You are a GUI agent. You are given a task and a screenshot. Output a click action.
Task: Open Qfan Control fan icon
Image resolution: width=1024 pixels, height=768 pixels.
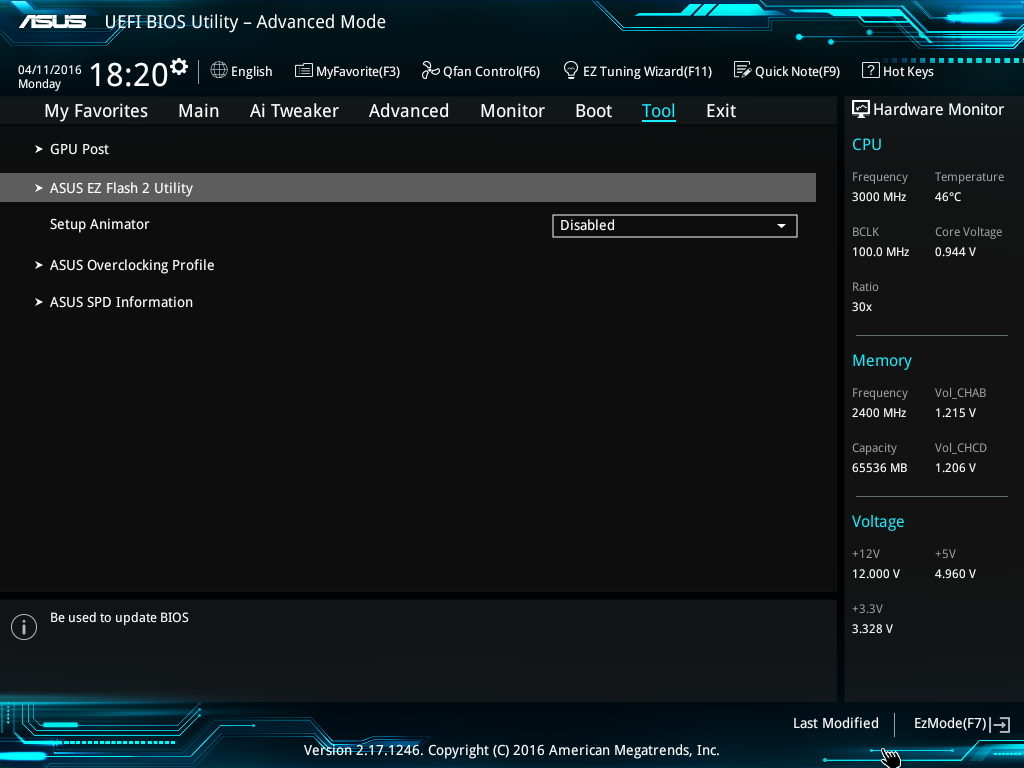click(x=430, y=71)
